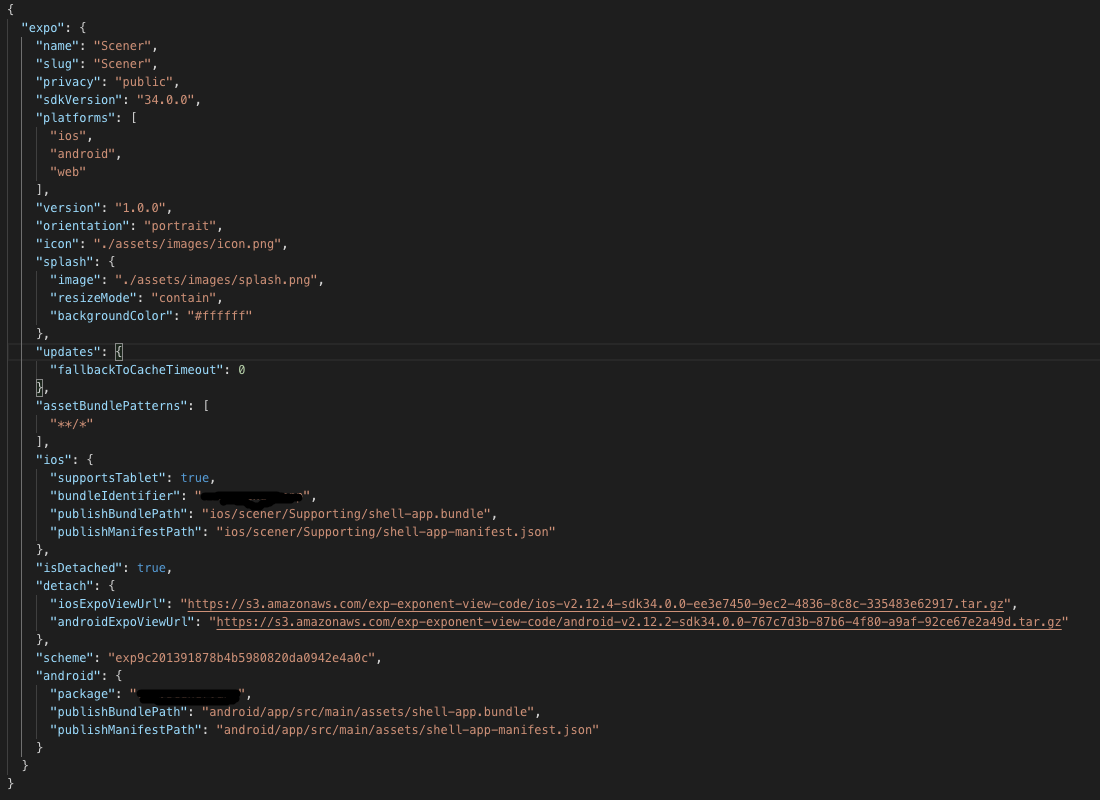Select the "#ffffff" backgroundColor value
1100x800 pixels.
220,315
